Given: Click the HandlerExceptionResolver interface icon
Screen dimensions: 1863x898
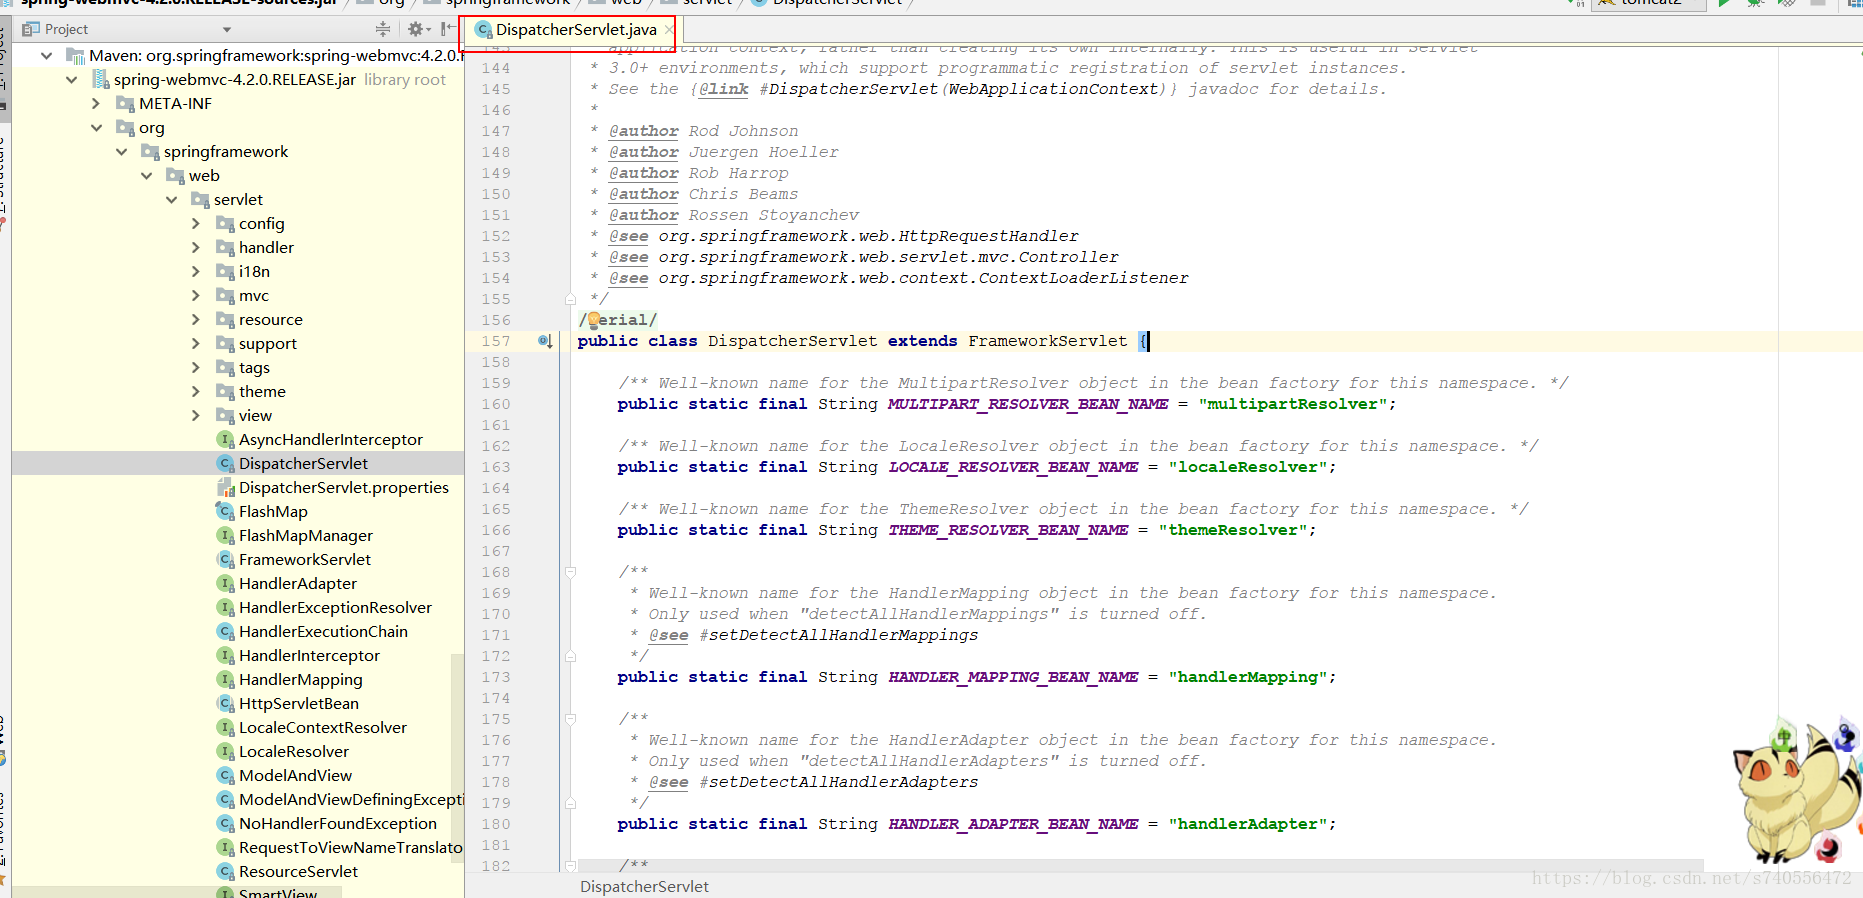Looking at the screenshot, I should [226, 608].
